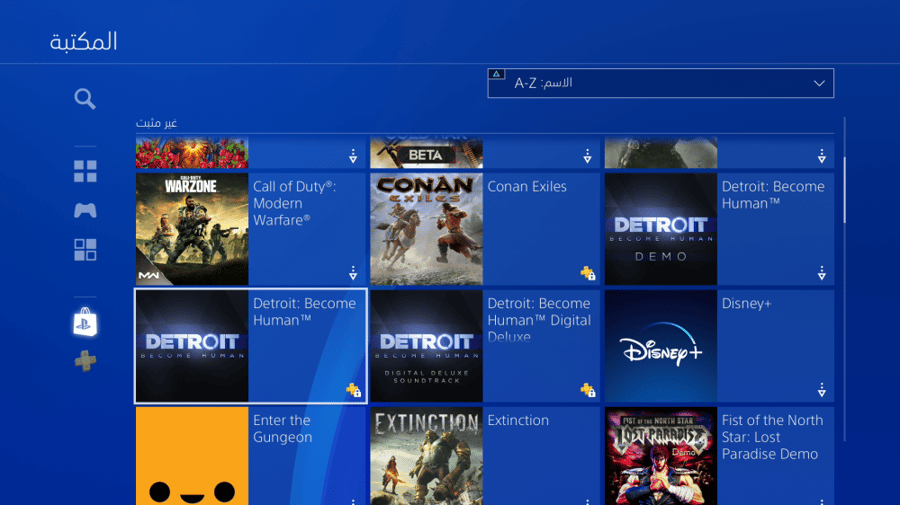Click the Conan Exiles title text
900x505 pixels.
[527, 187]
